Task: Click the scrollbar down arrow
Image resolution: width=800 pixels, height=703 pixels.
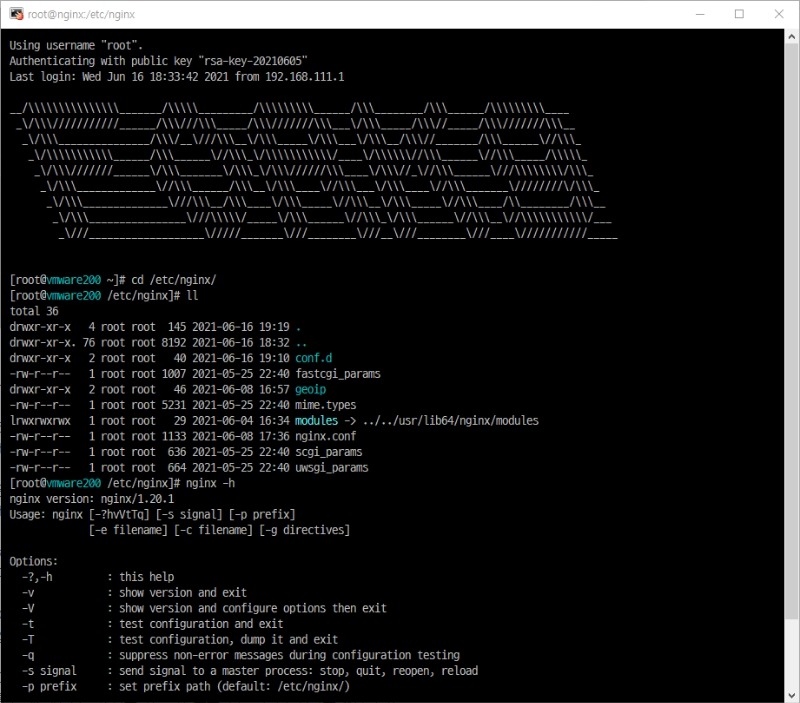Action: coord(791,695)
